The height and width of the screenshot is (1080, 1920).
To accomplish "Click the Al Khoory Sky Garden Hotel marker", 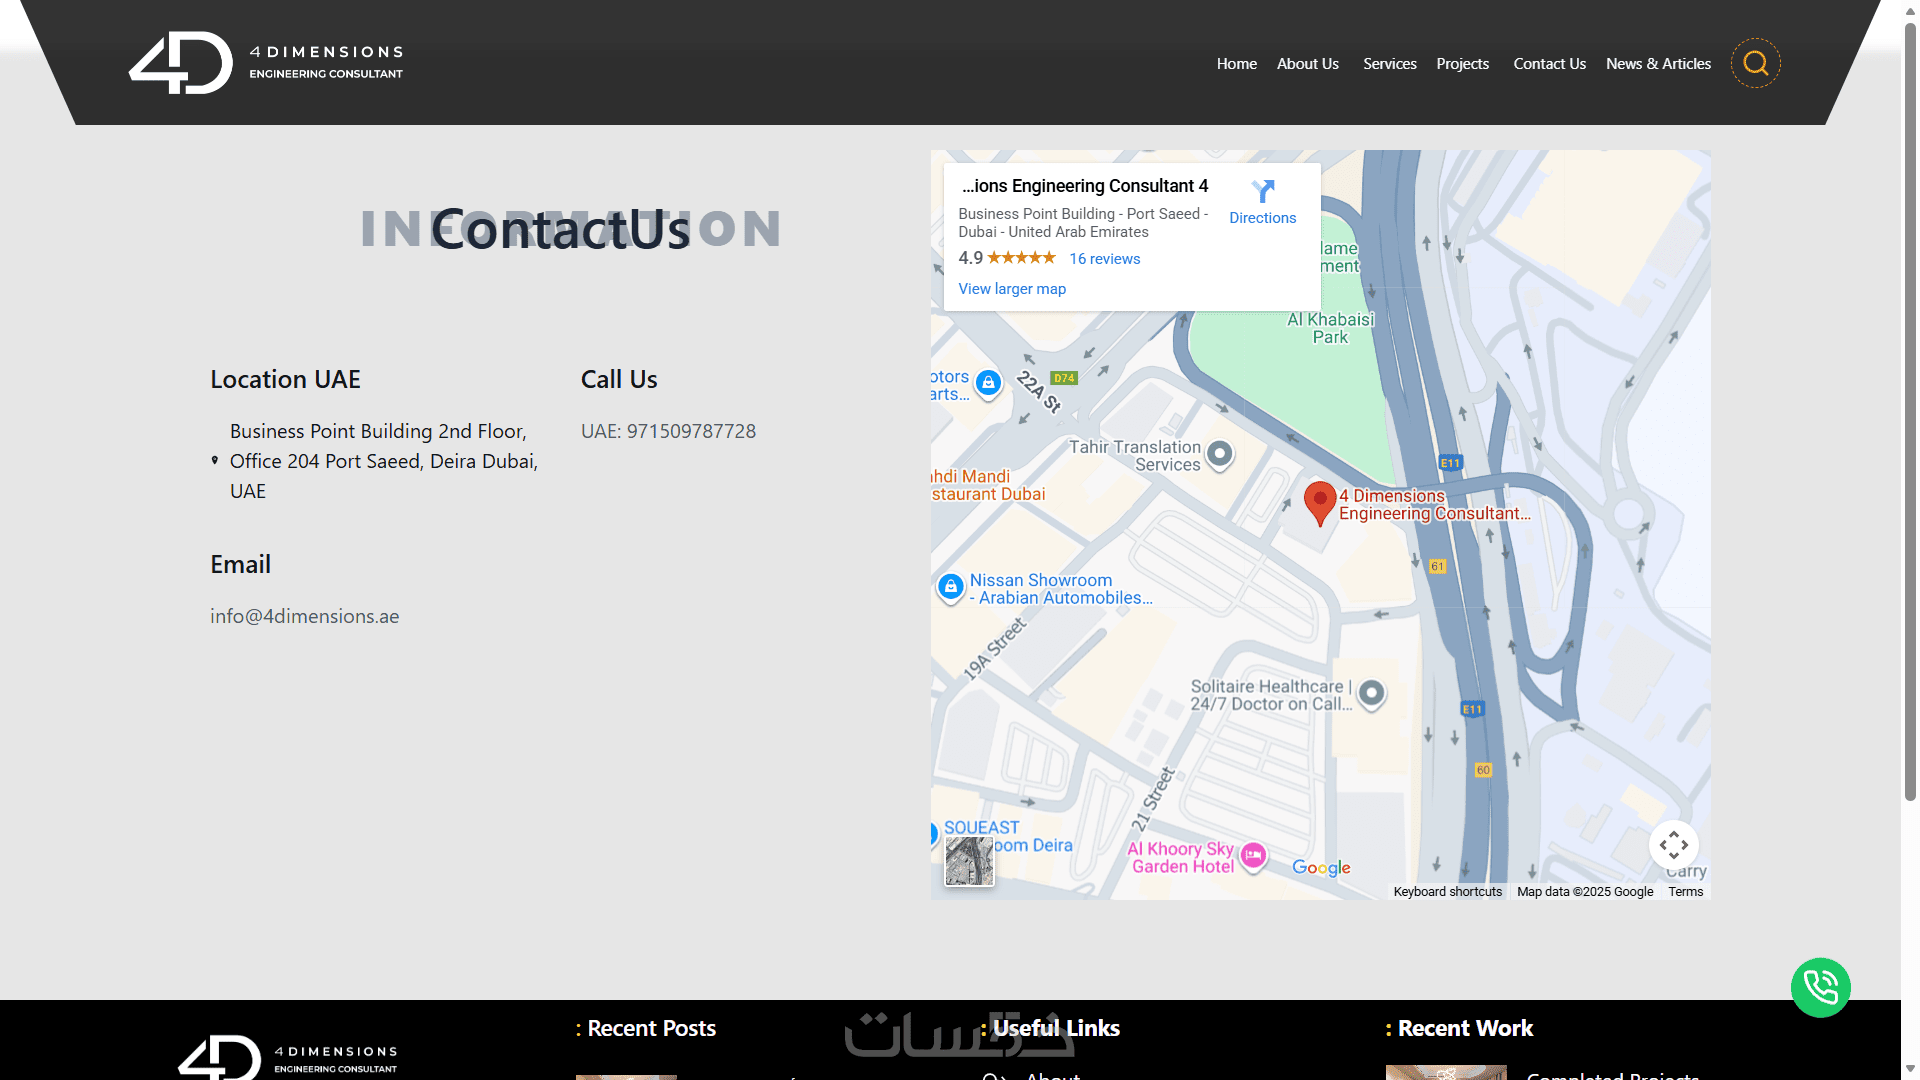I will 1253,856.
